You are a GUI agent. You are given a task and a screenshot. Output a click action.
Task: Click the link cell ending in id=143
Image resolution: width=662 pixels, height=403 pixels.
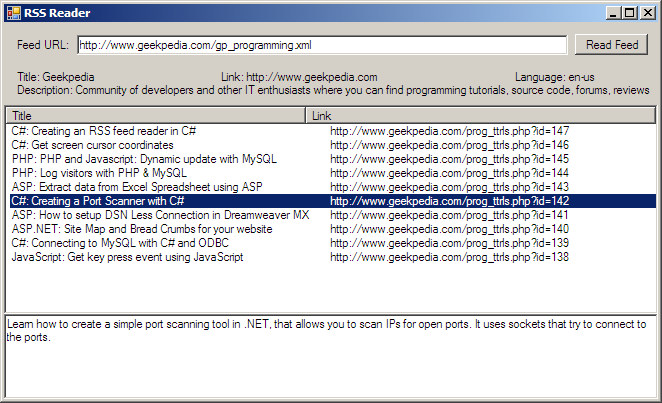pos(450,187)
